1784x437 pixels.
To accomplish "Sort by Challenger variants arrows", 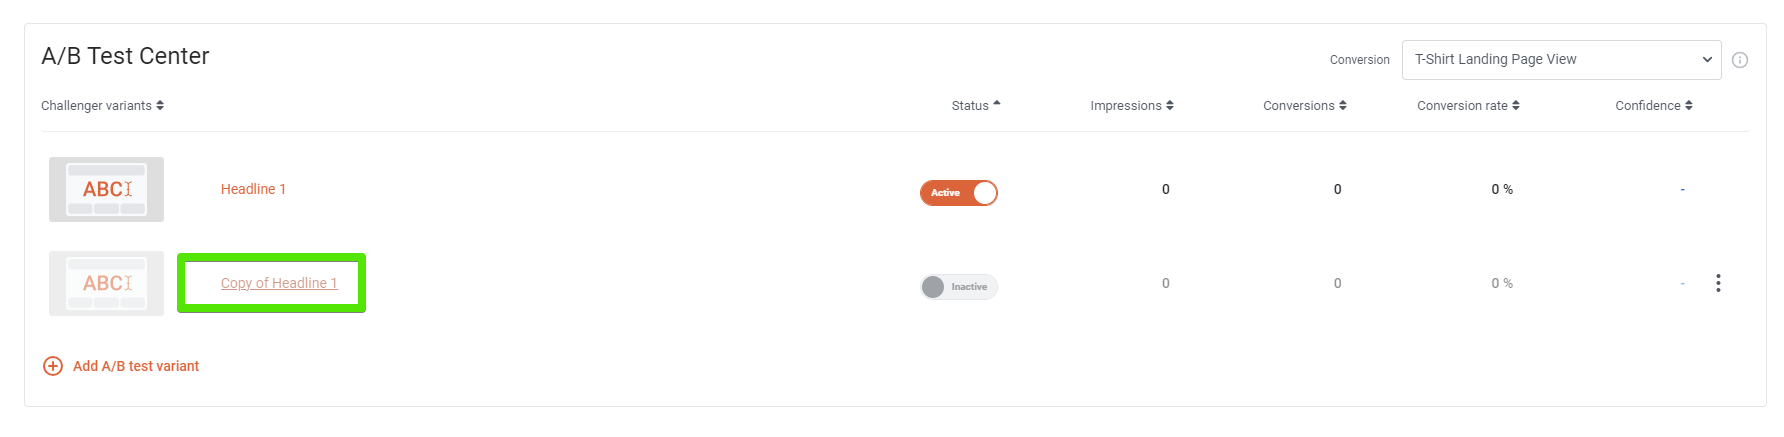I will coord(160,105).
